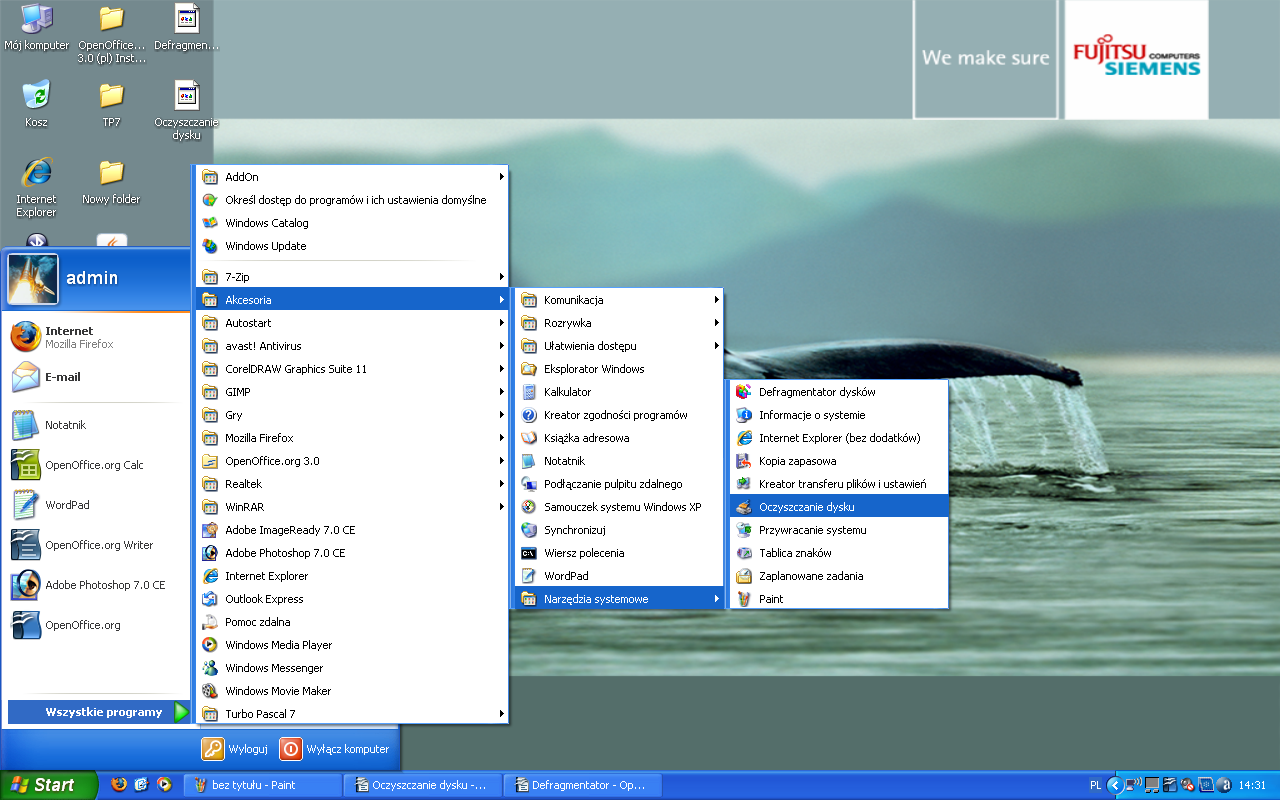
Task: Open OpenOffice.org 3.0 program group
Action: point(352,461)
